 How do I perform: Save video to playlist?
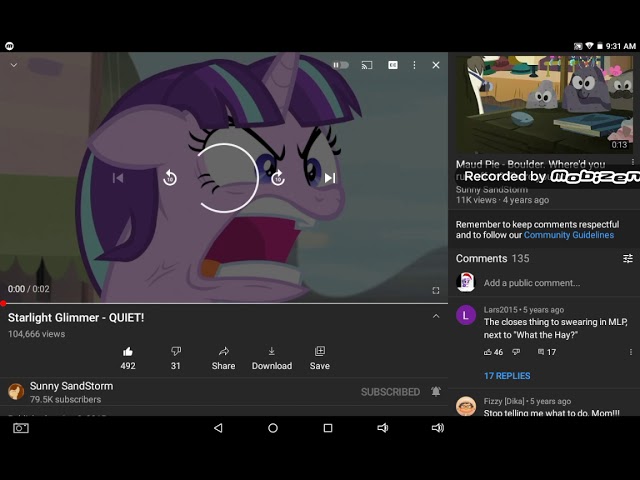320,358
